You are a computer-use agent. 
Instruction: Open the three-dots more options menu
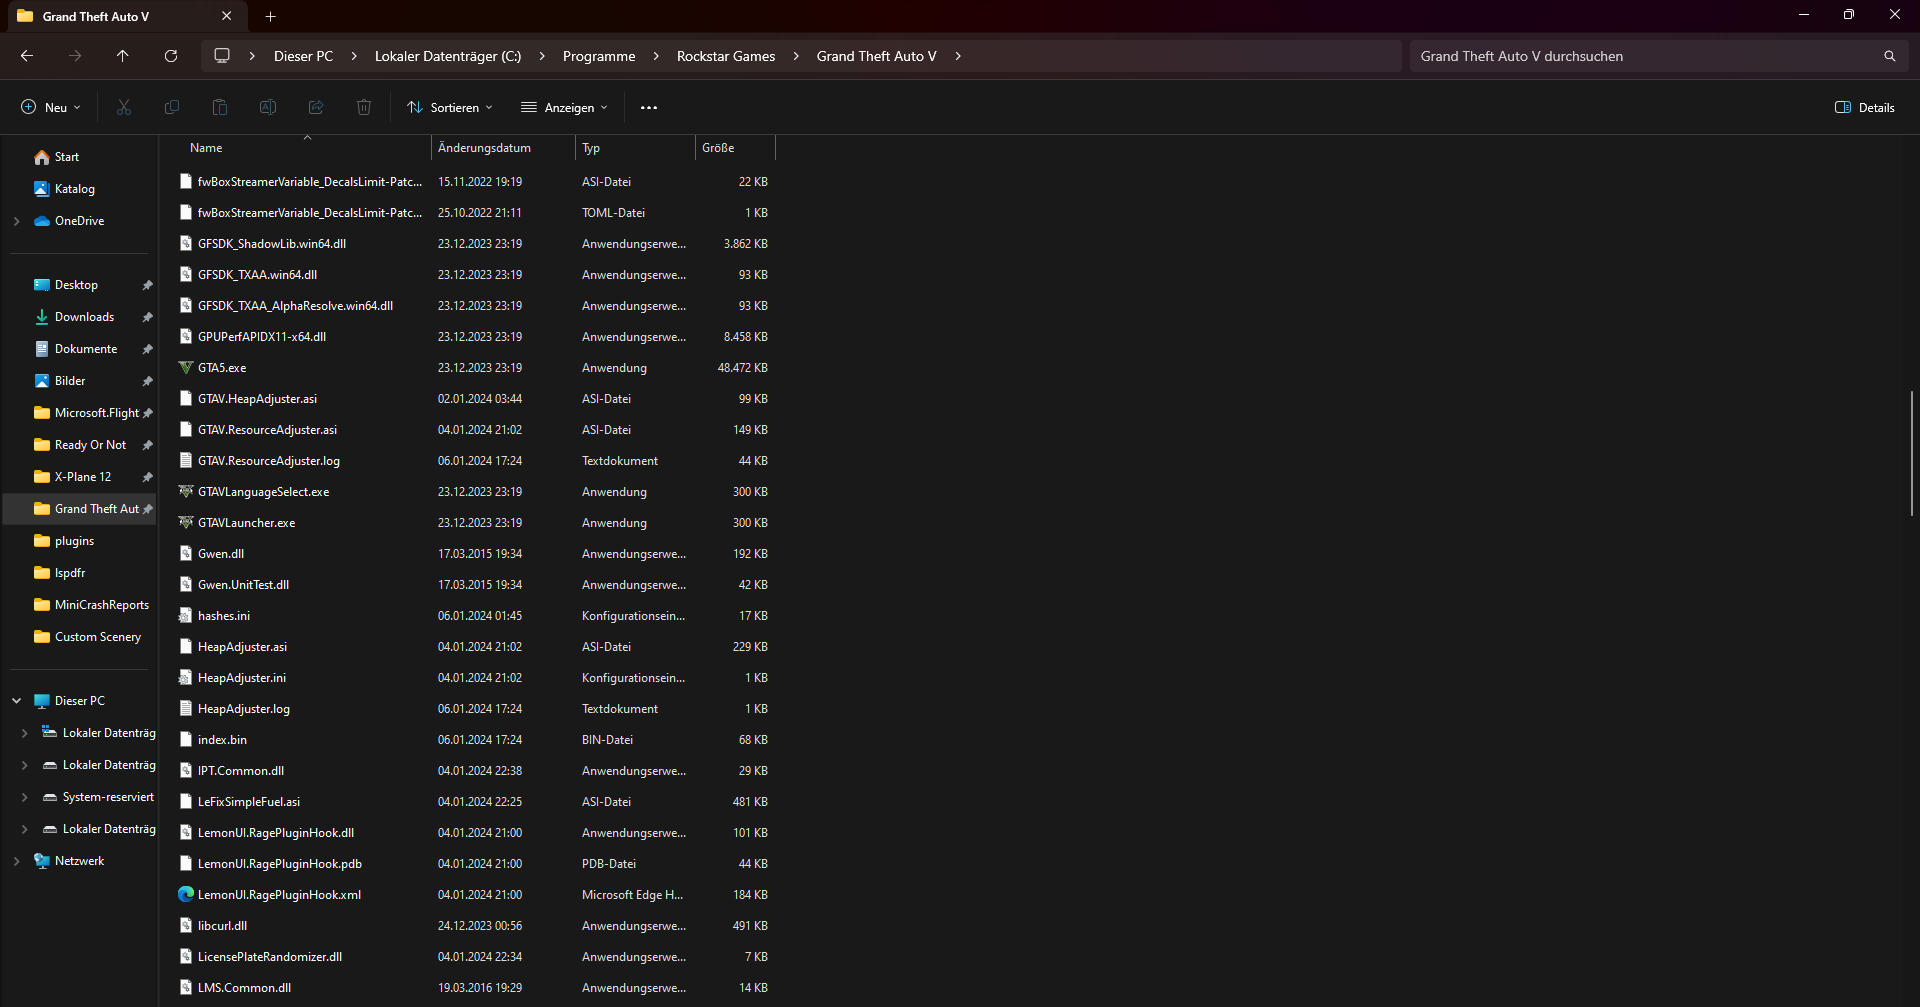(649, 107)
